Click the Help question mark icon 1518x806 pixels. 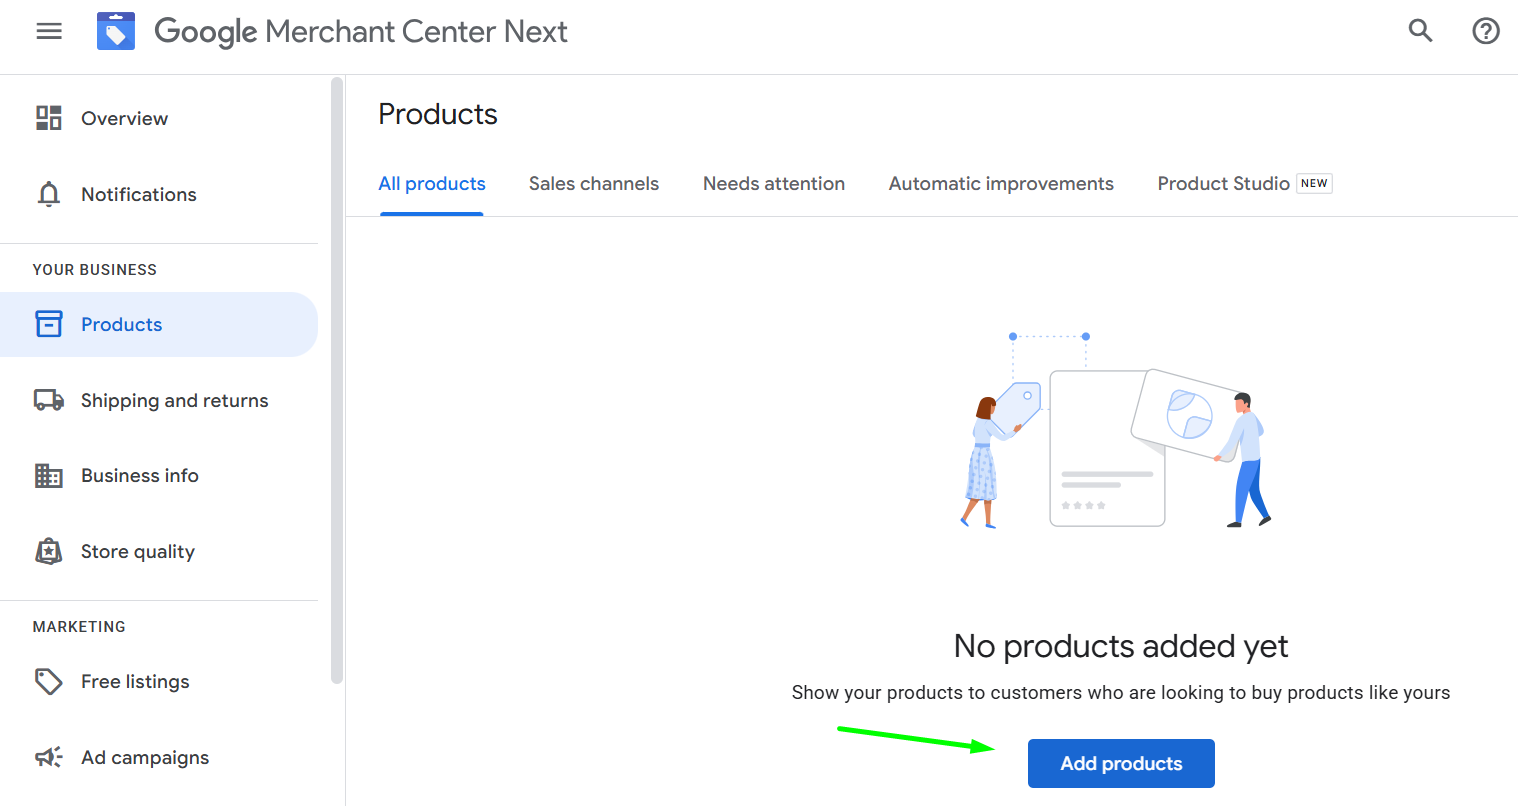[1486, 31]
